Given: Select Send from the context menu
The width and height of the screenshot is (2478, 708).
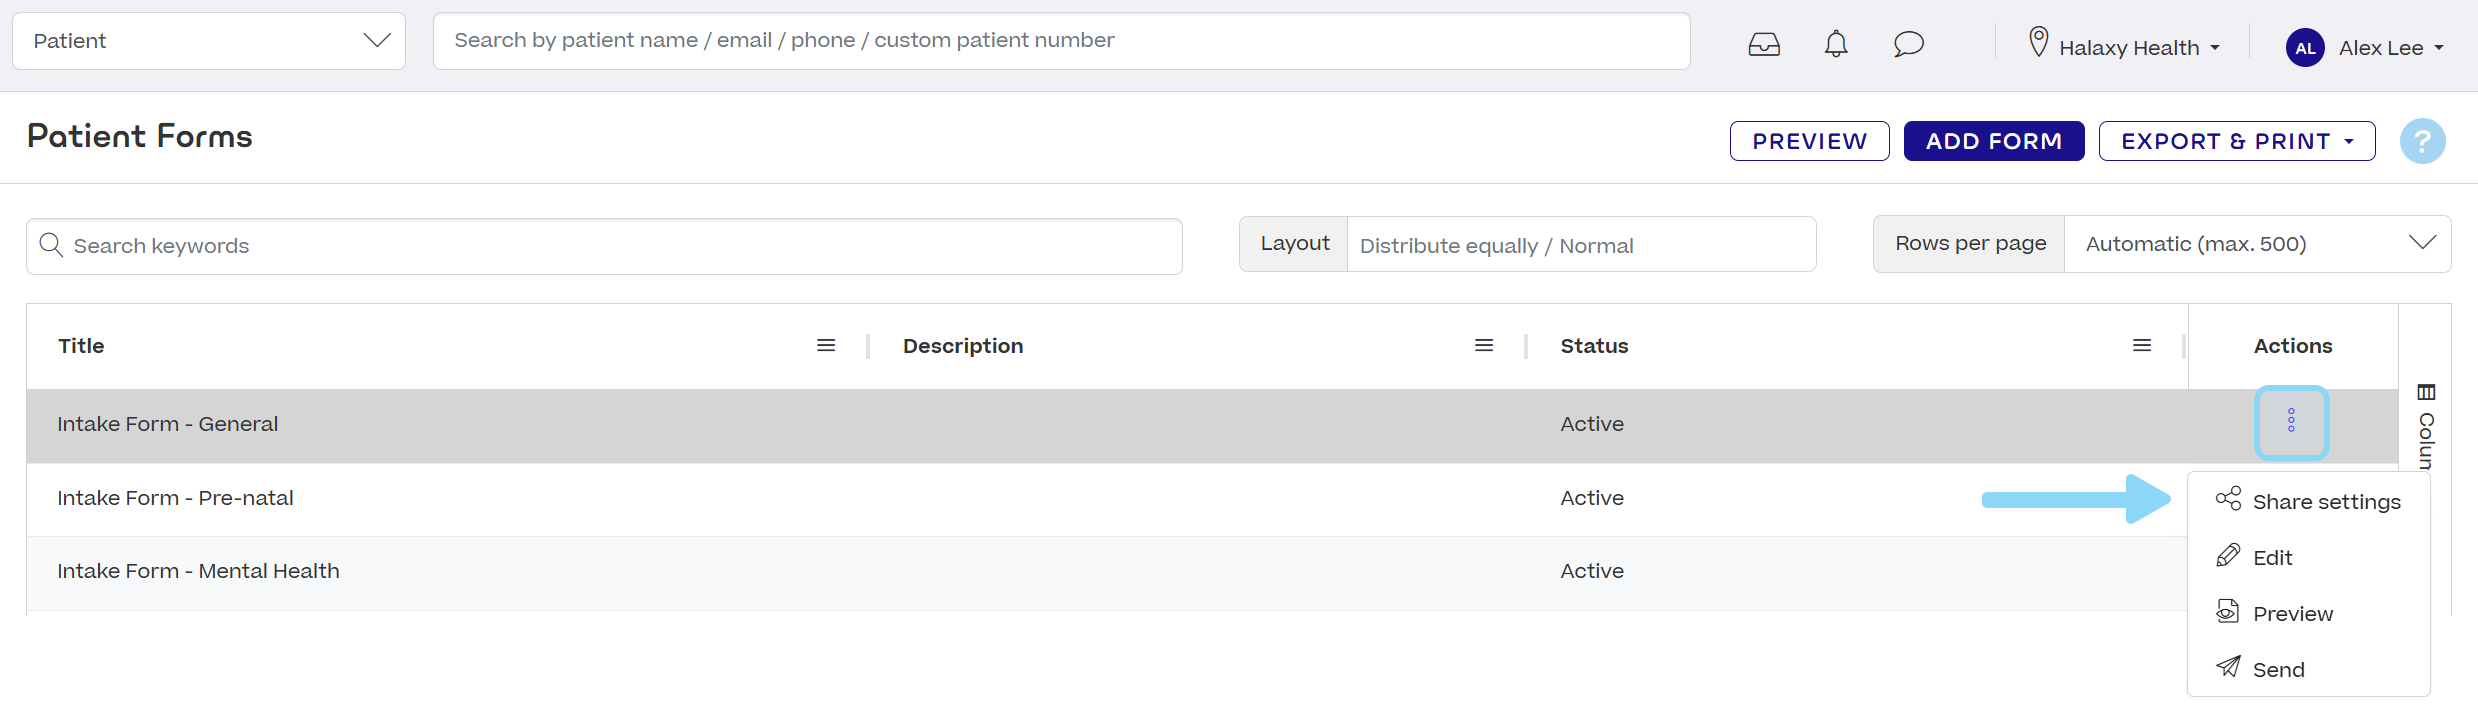Looking at the screenshot, I should tap(2278, 668).
